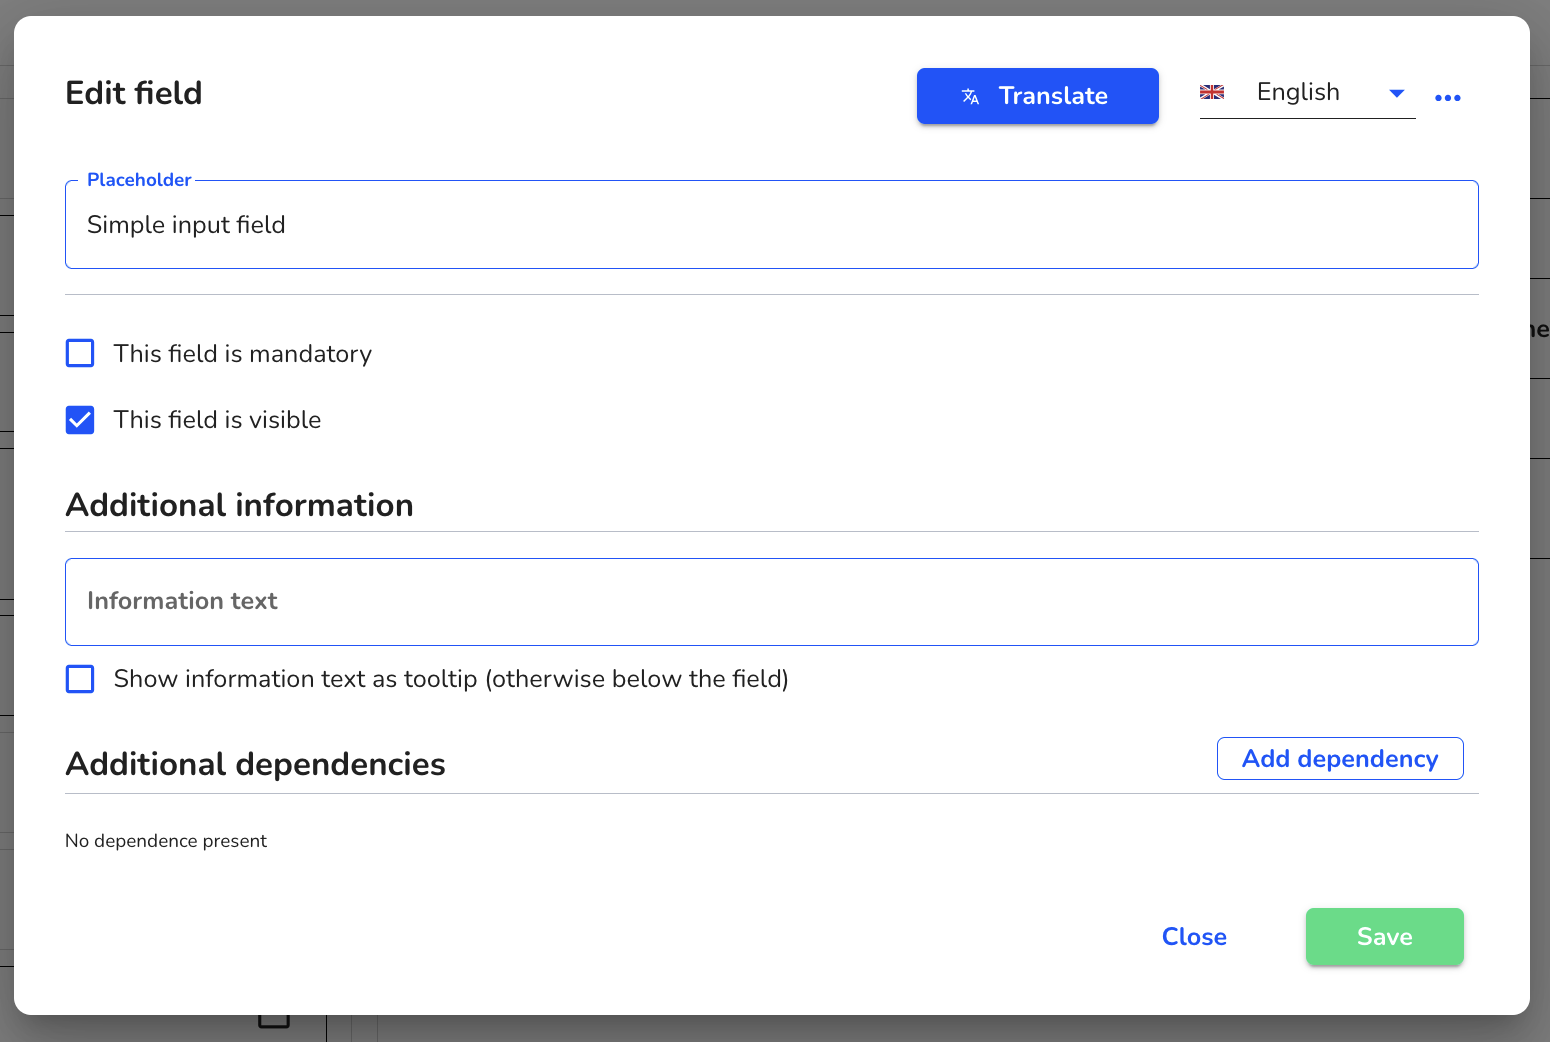Screen dimensions: 1550x1042
Task: Save the field changes
Action: coord(1384,937)
